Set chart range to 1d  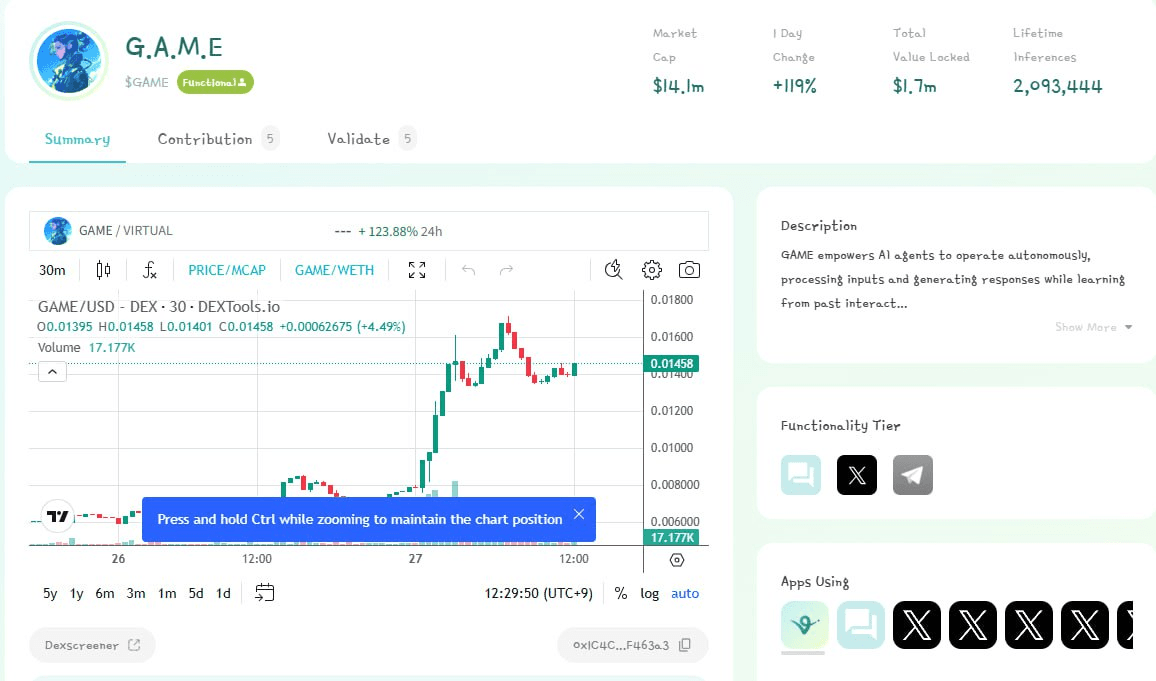click(x=223, y=593)
